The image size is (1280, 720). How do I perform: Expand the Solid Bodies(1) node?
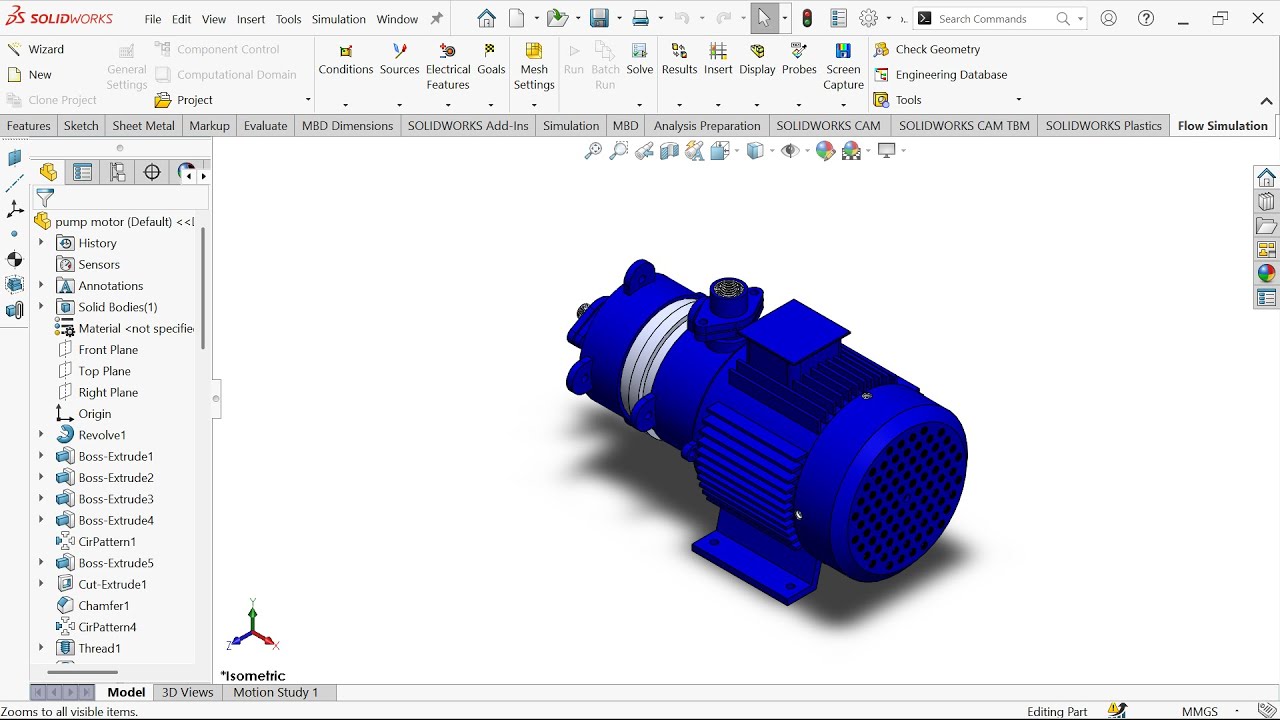(x=41, y=307)
